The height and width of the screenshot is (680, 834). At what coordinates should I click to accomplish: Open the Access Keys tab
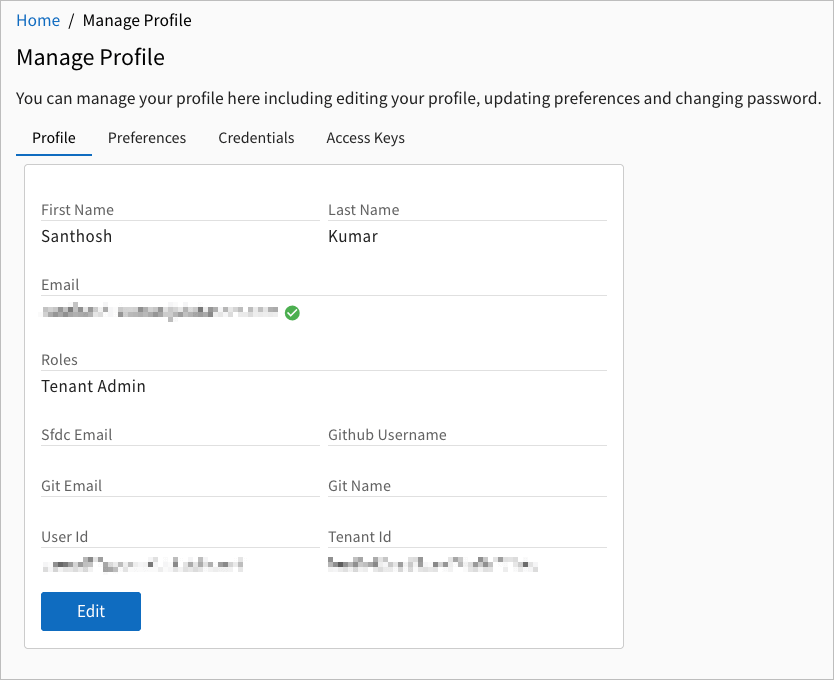pyautogui.click(x=365, y=138)
